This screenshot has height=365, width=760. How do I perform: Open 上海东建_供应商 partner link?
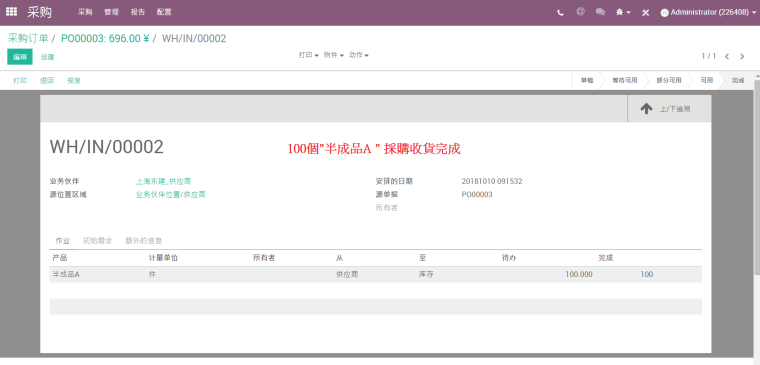pyautogui.click(x=163, y=181)
